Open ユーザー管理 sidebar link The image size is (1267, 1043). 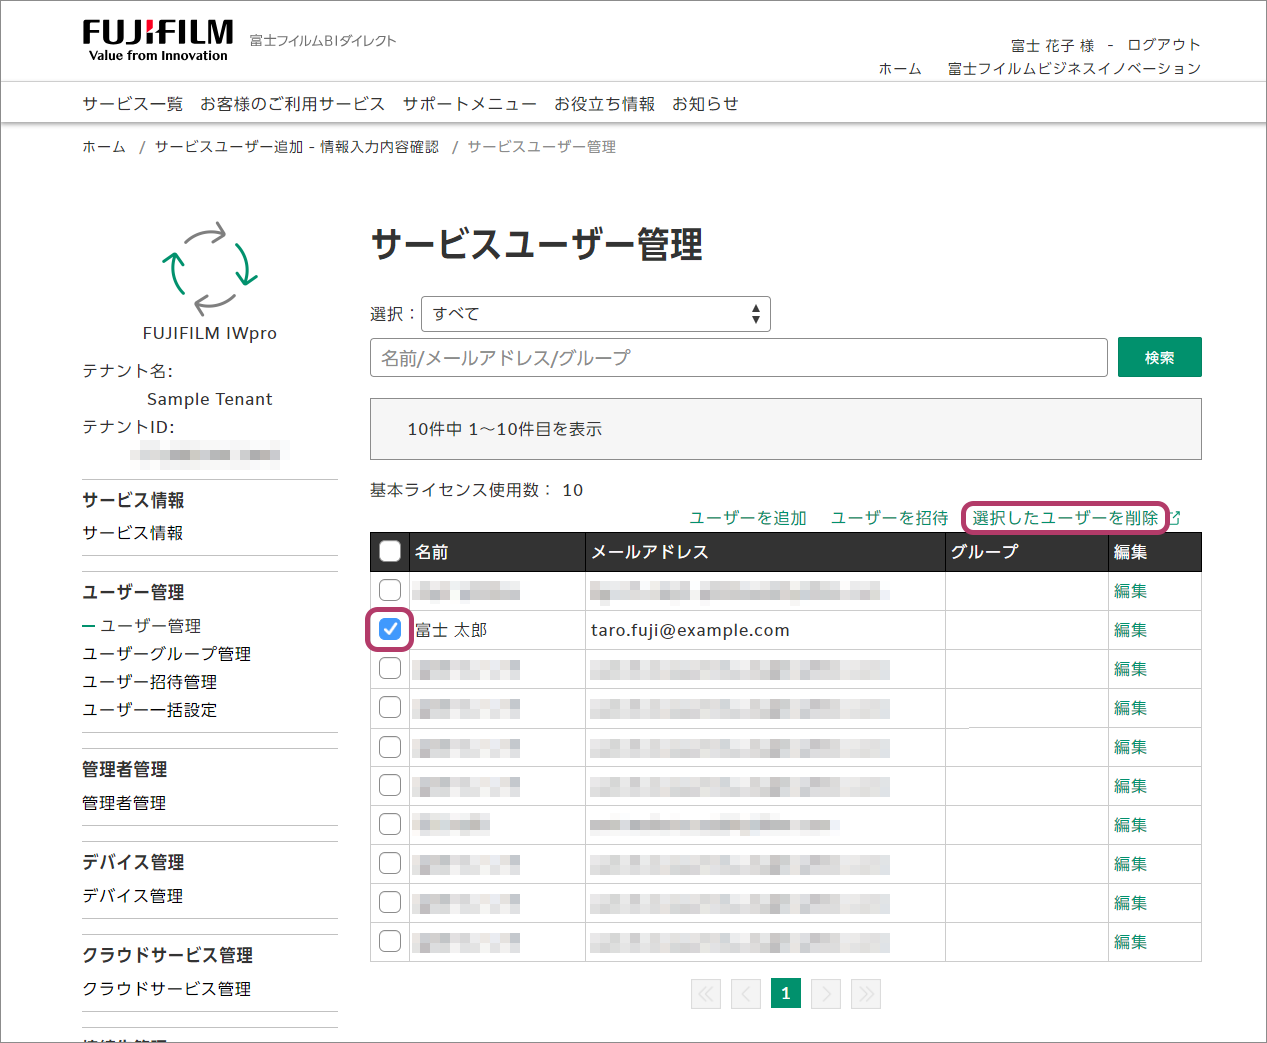(x=150, y=626)
